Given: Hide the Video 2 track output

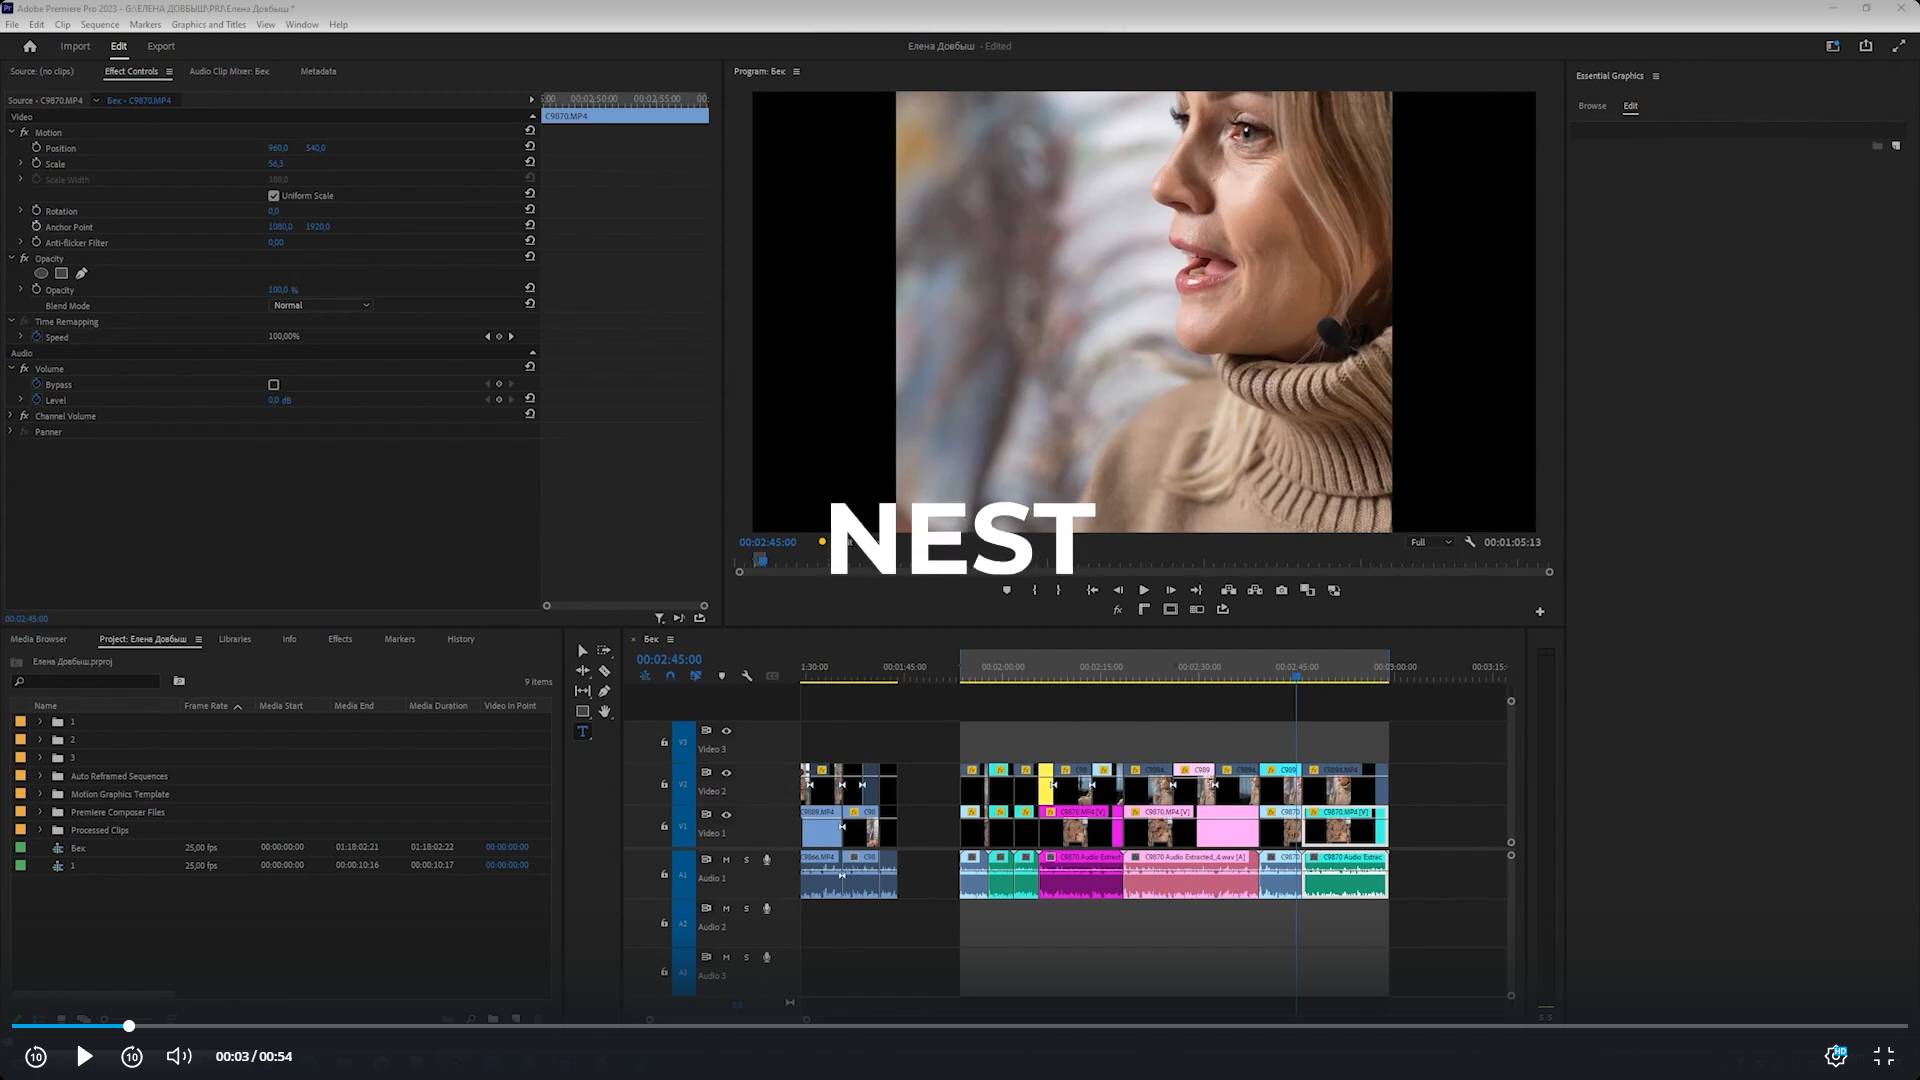Looking at the screenshot, I should (727, 773).
